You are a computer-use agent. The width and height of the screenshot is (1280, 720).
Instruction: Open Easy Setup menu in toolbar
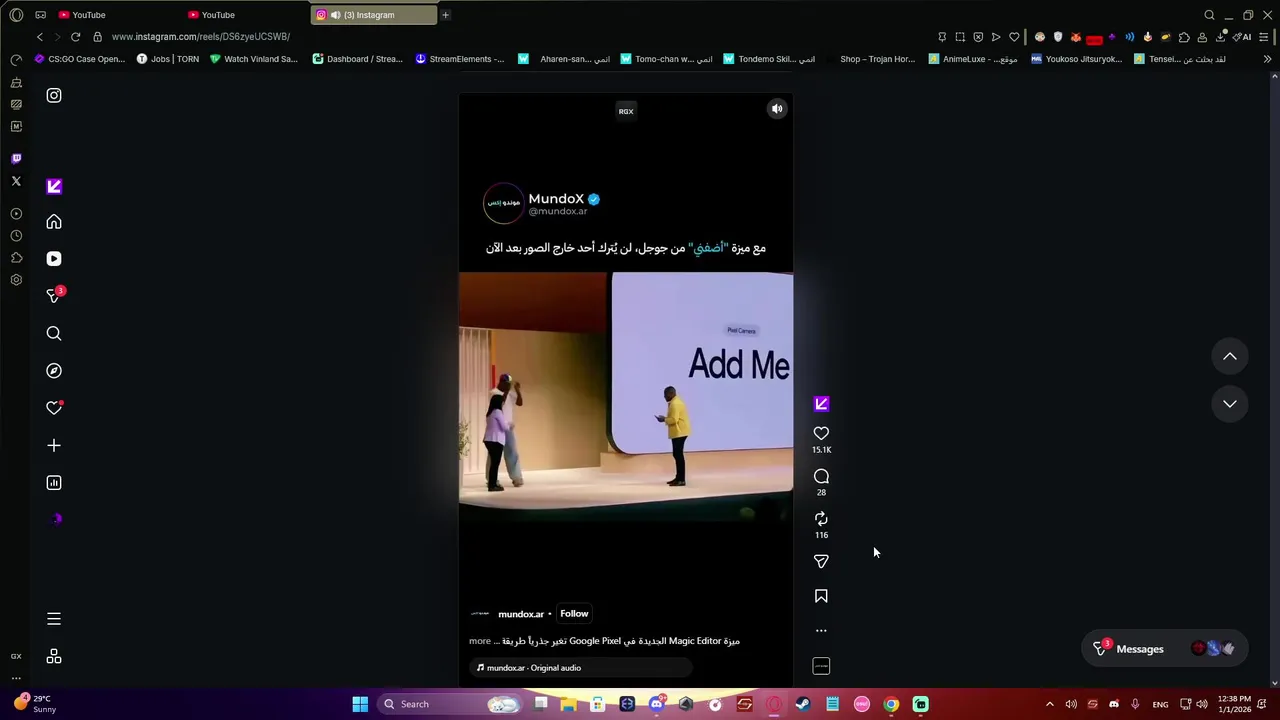tap(1264, 37)
